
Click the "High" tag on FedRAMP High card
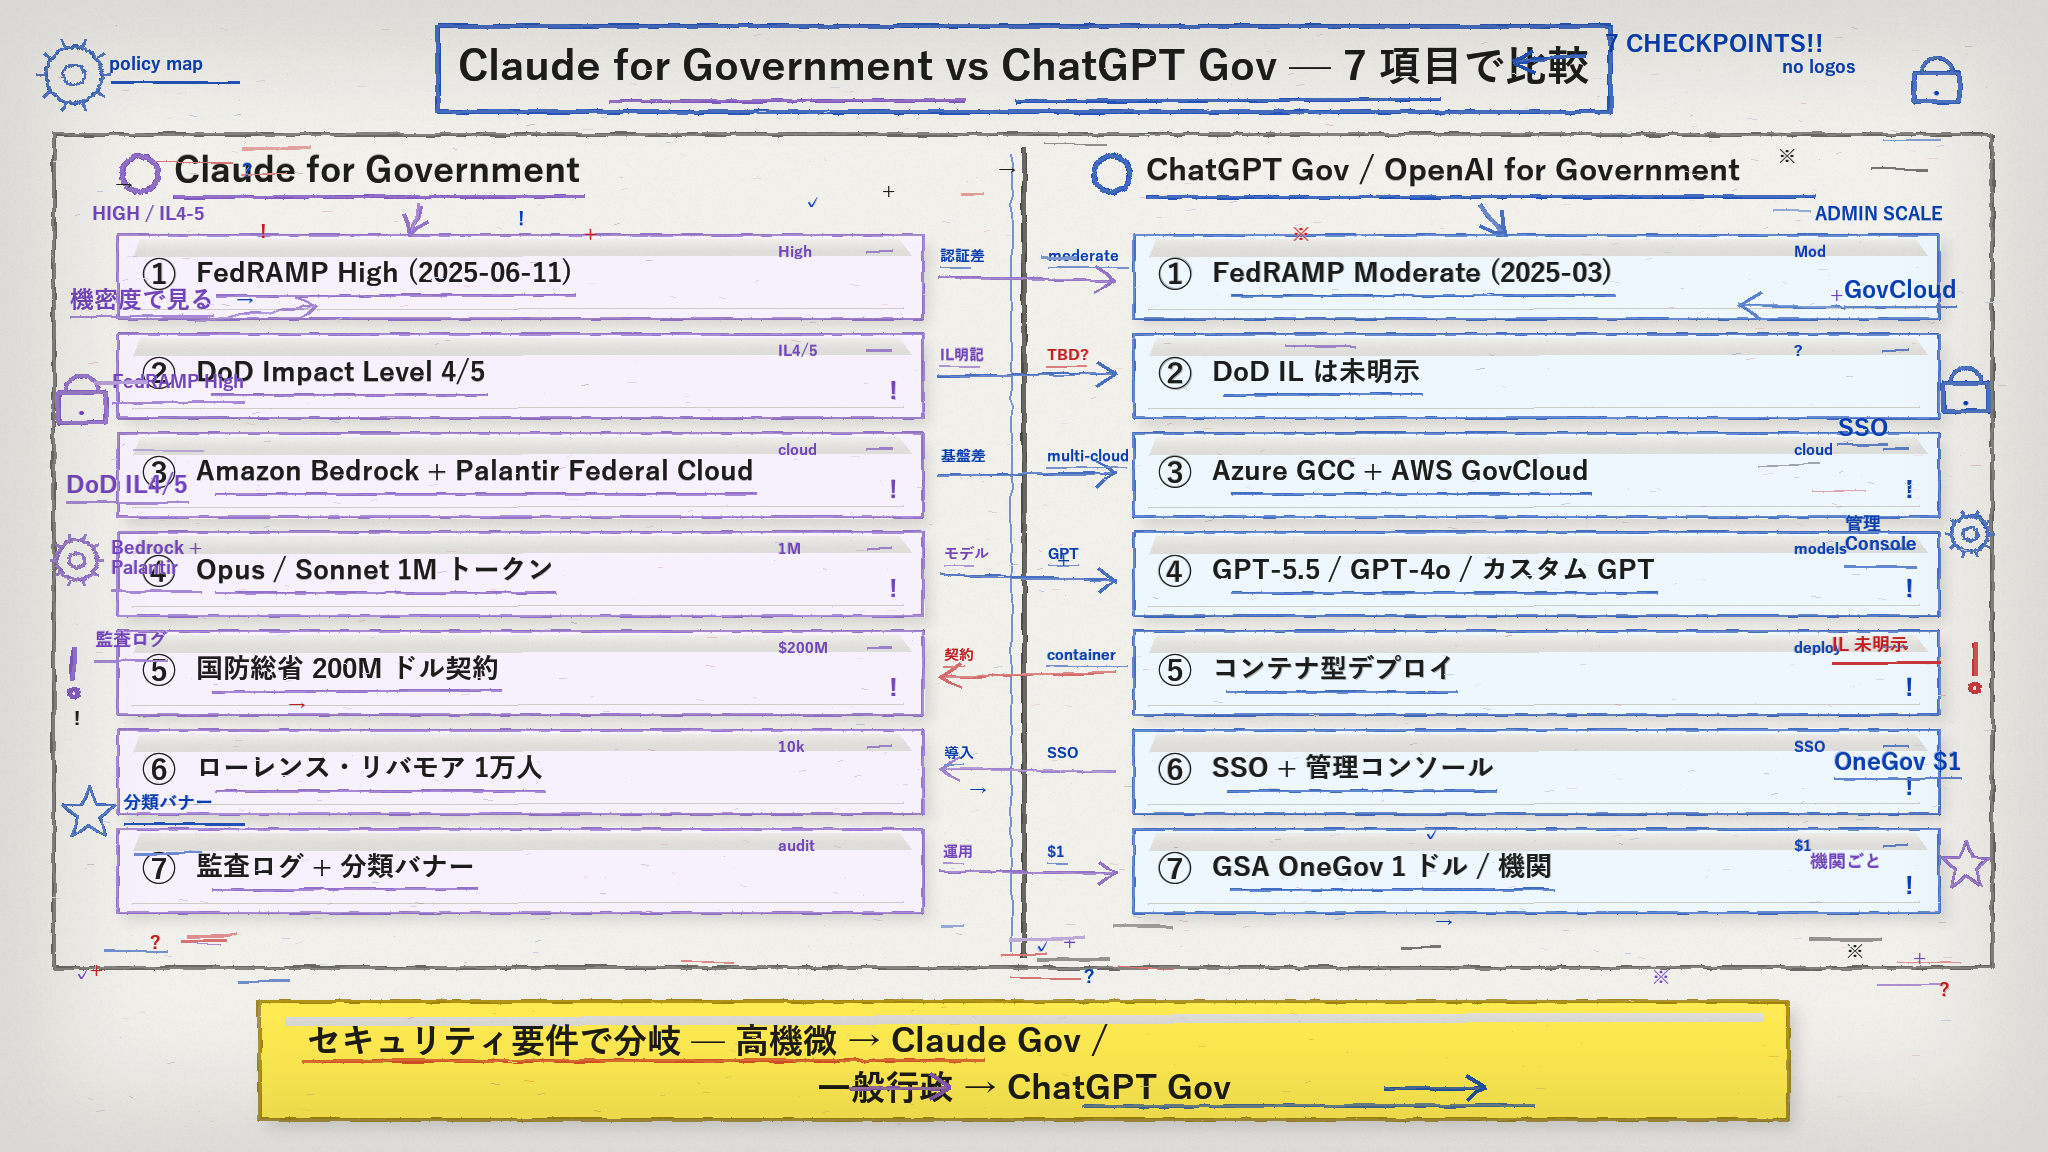pyautogui.click(x=795, y=251)
